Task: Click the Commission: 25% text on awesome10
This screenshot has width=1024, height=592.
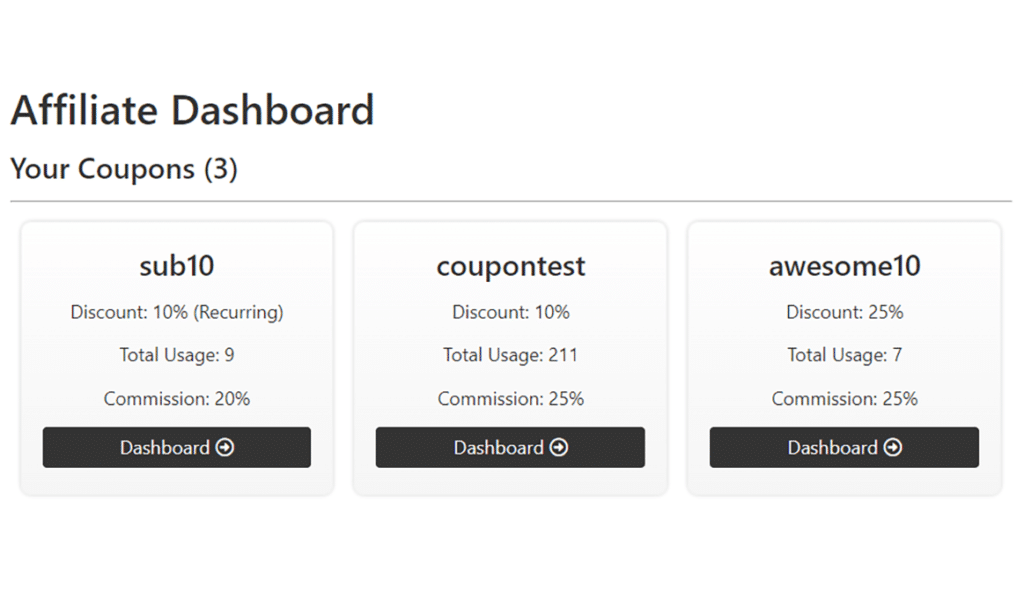Action: coord(843,398)
